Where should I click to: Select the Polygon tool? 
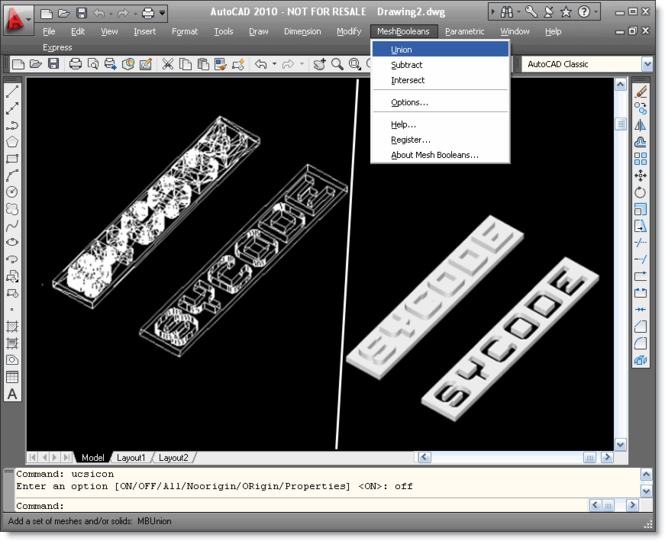pyautogui.click(x=12, y=142)
